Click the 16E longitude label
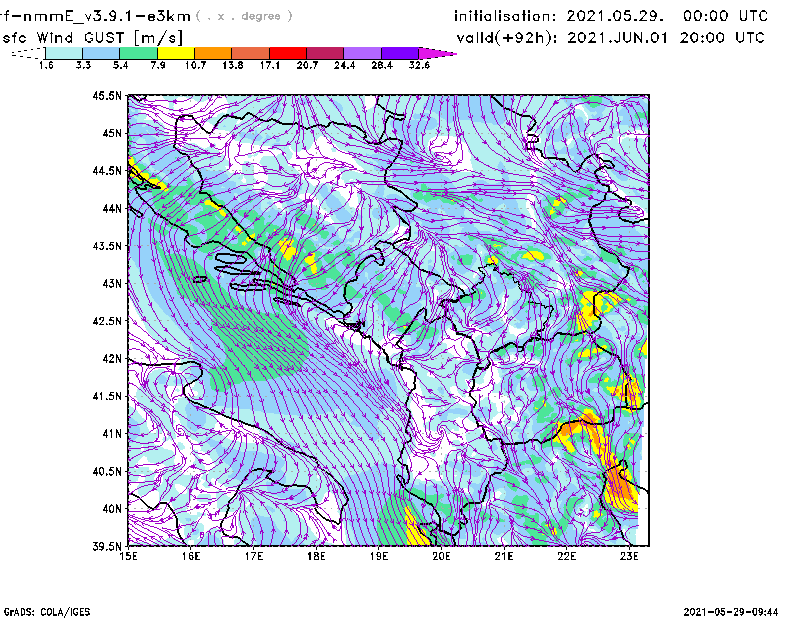 tap(191, 556)
